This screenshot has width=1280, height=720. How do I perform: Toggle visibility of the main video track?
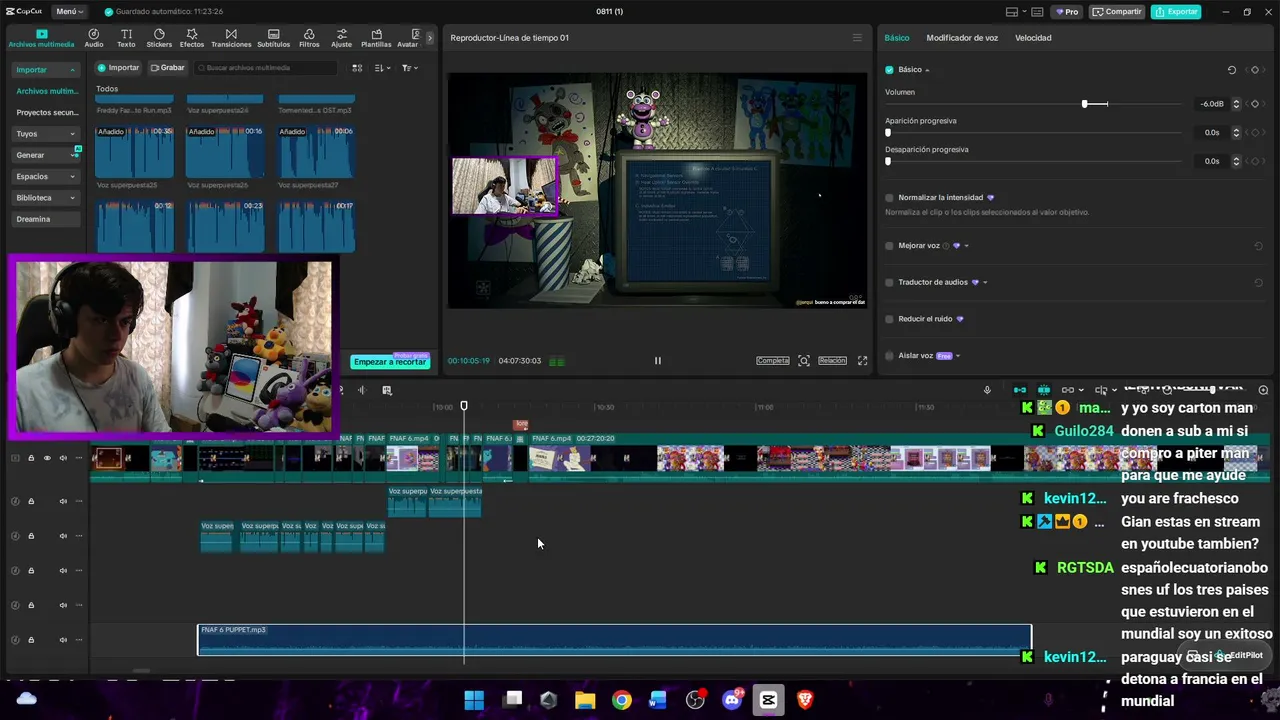point(47,458)
